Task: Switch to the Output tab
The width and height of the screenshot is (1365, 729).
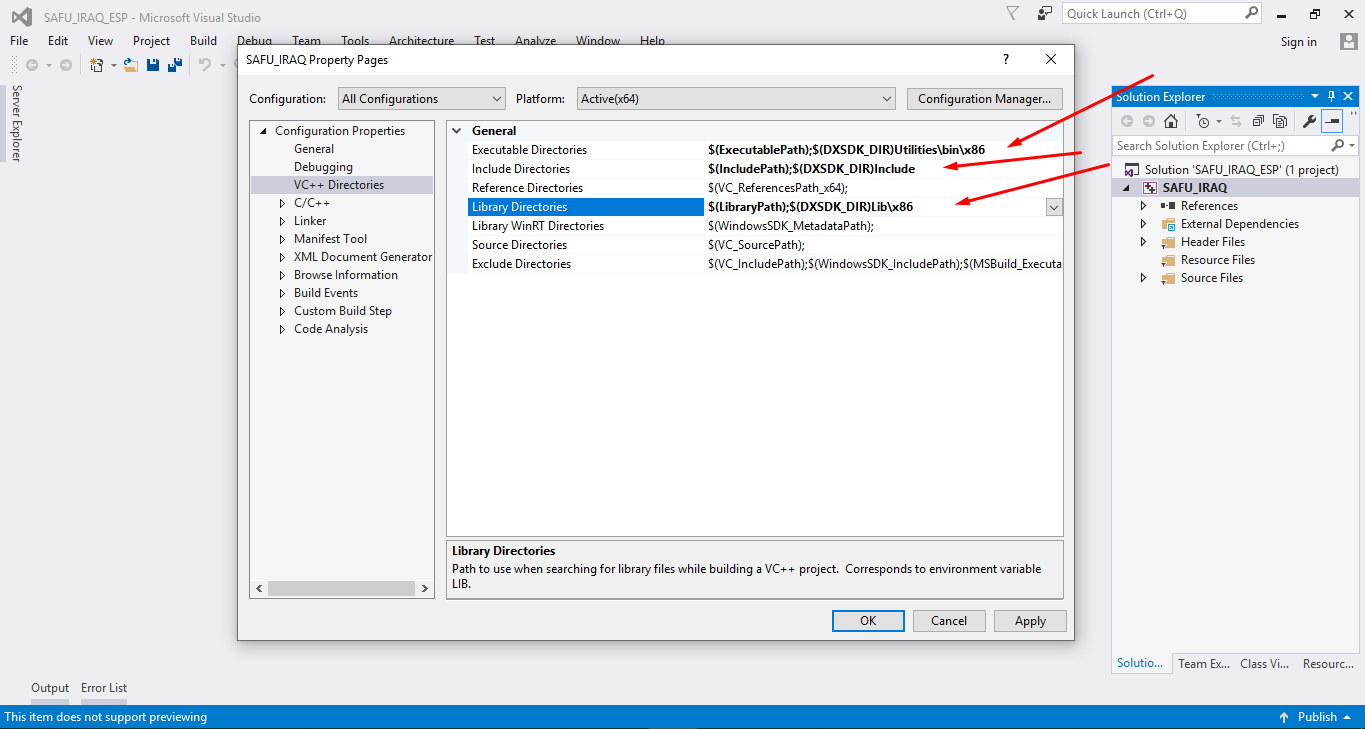Action: click(x=50, y=688)
